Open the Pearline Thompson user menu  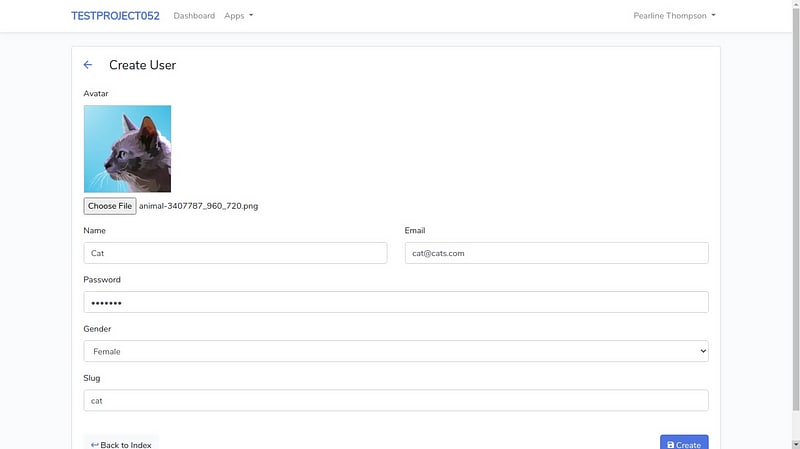coord(674,16)
